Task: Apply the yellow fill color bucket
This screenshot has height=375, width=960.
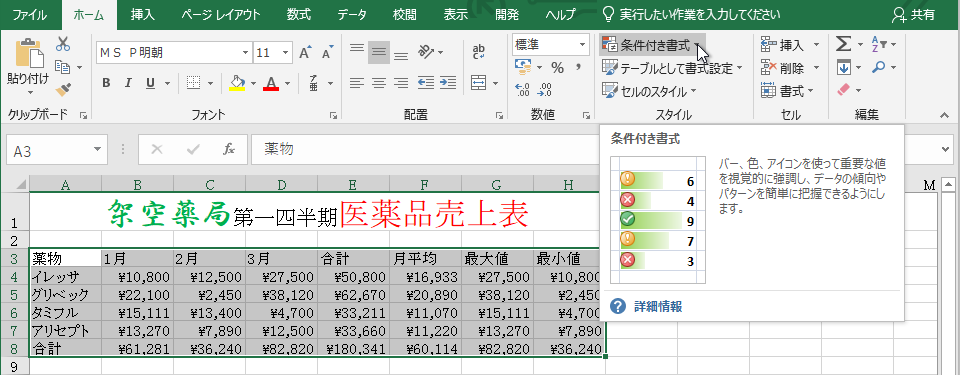Action: pyautogui.click(x=237, y=83)
